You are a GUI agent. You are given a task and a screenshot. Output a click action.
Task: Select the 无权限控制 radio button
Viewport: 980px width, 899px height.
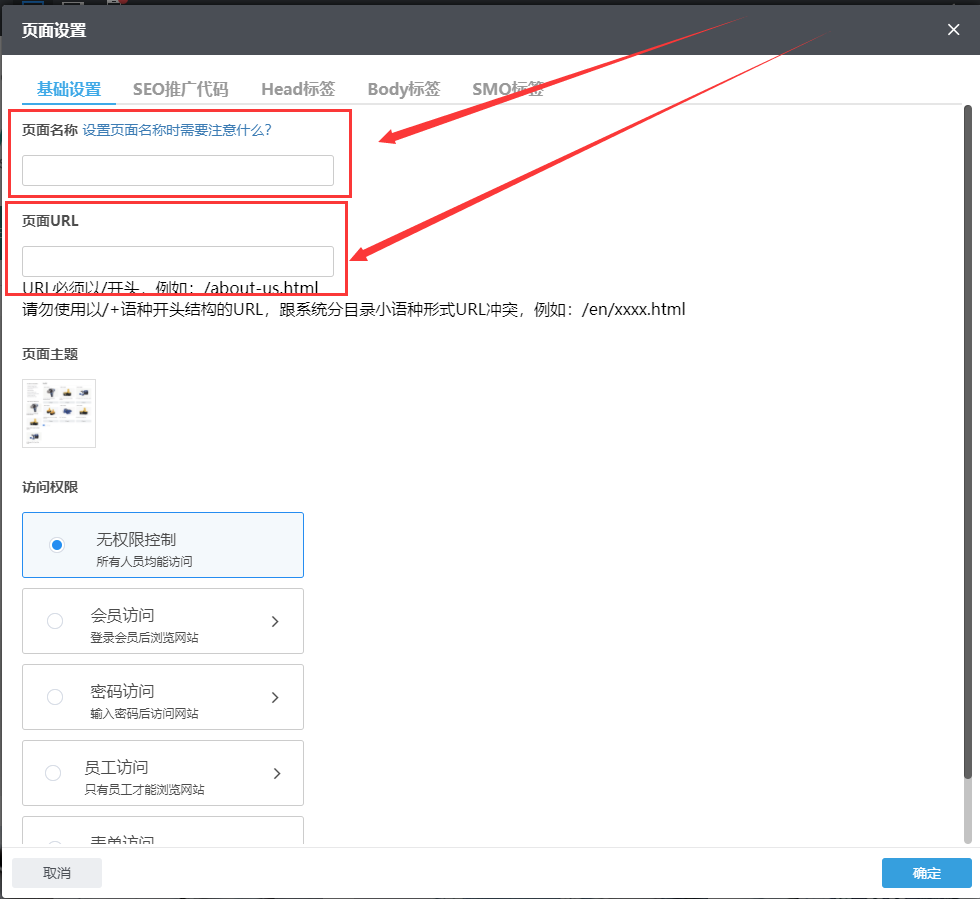coord(57,545)
